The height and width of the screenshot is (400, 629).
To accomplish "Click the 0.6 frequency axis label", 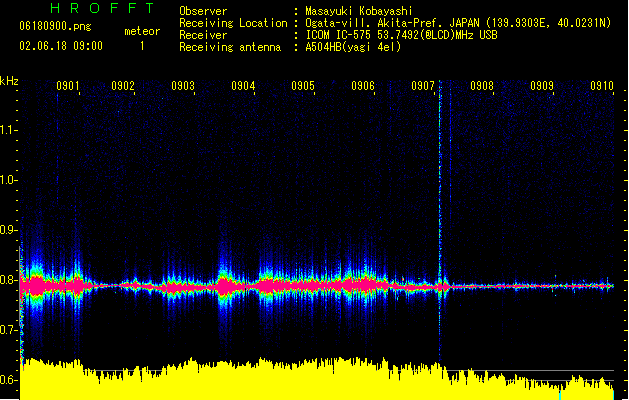I will tap(8, 380).
